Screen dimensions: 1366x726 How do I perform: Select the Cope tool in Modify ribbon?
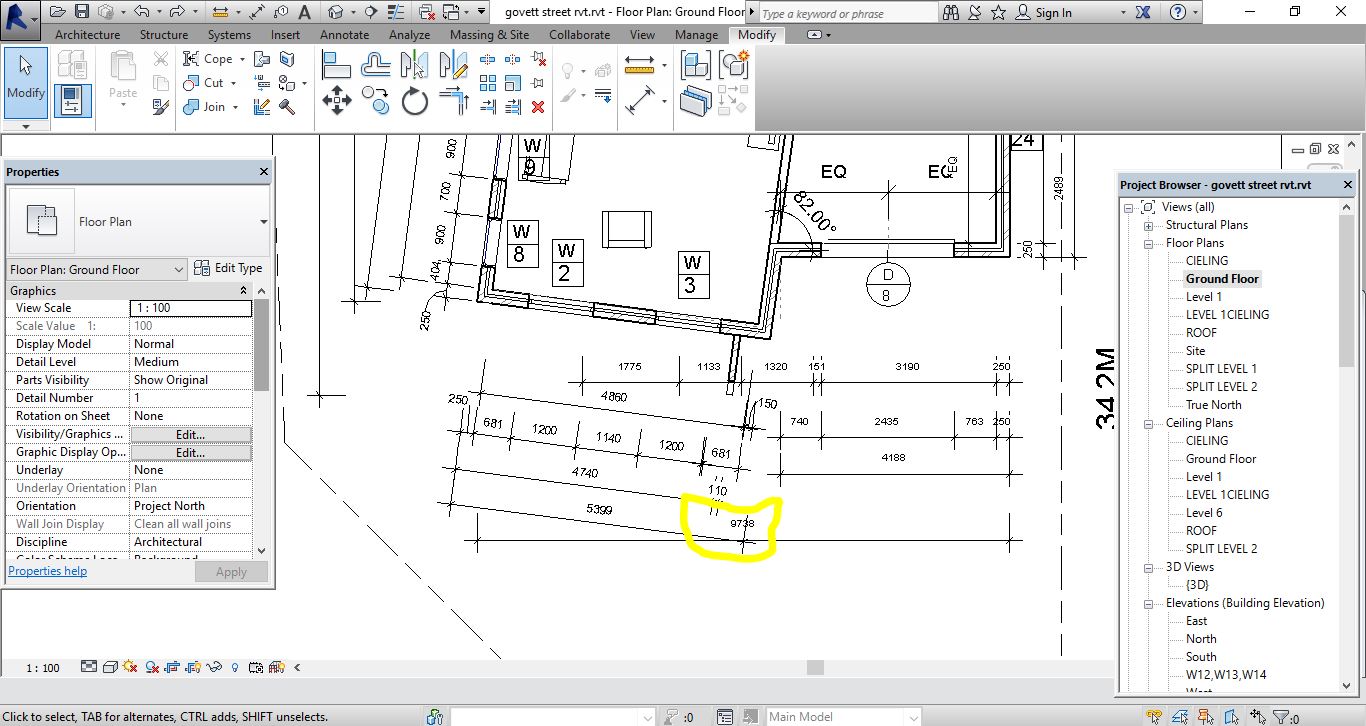click(x=204, y=59)
